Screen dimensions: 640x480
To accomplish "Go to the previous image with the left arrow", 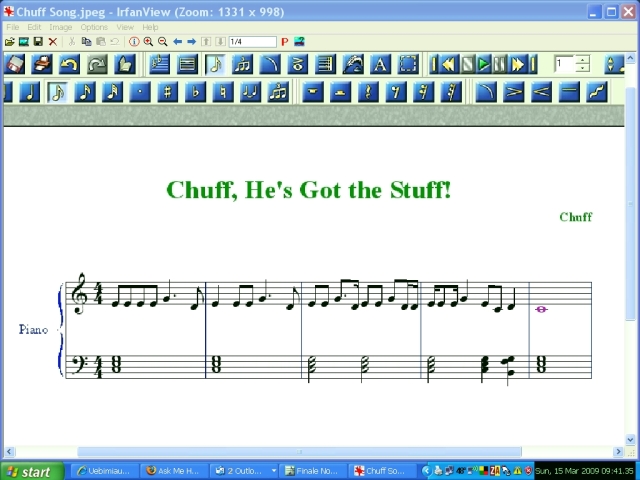I will (178, 42).
